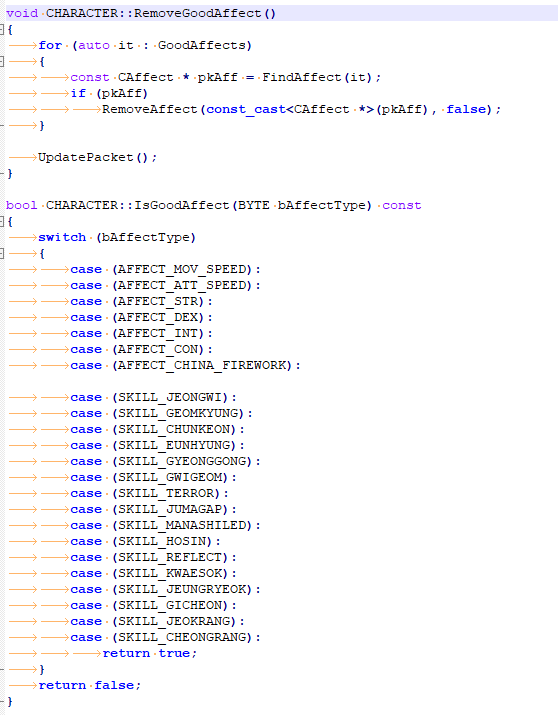
Task: Click the SKILL_JEONGWI case line
Action: pos(153,398)
